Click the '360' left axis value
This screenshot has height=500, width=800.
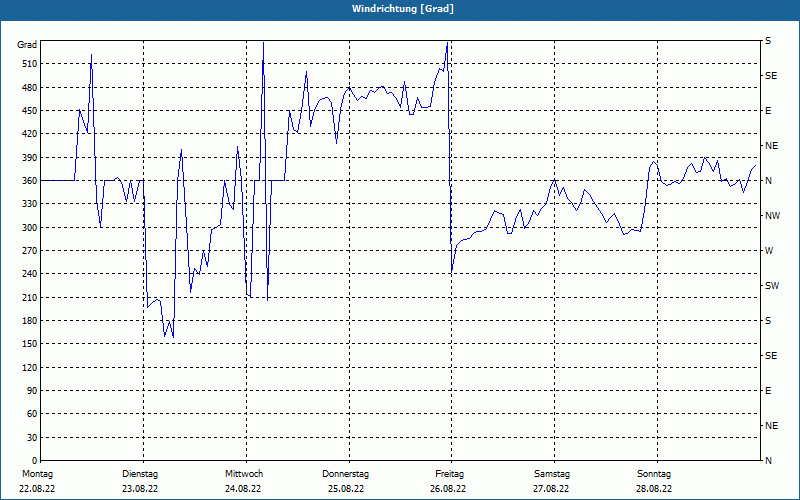point(30,181)
